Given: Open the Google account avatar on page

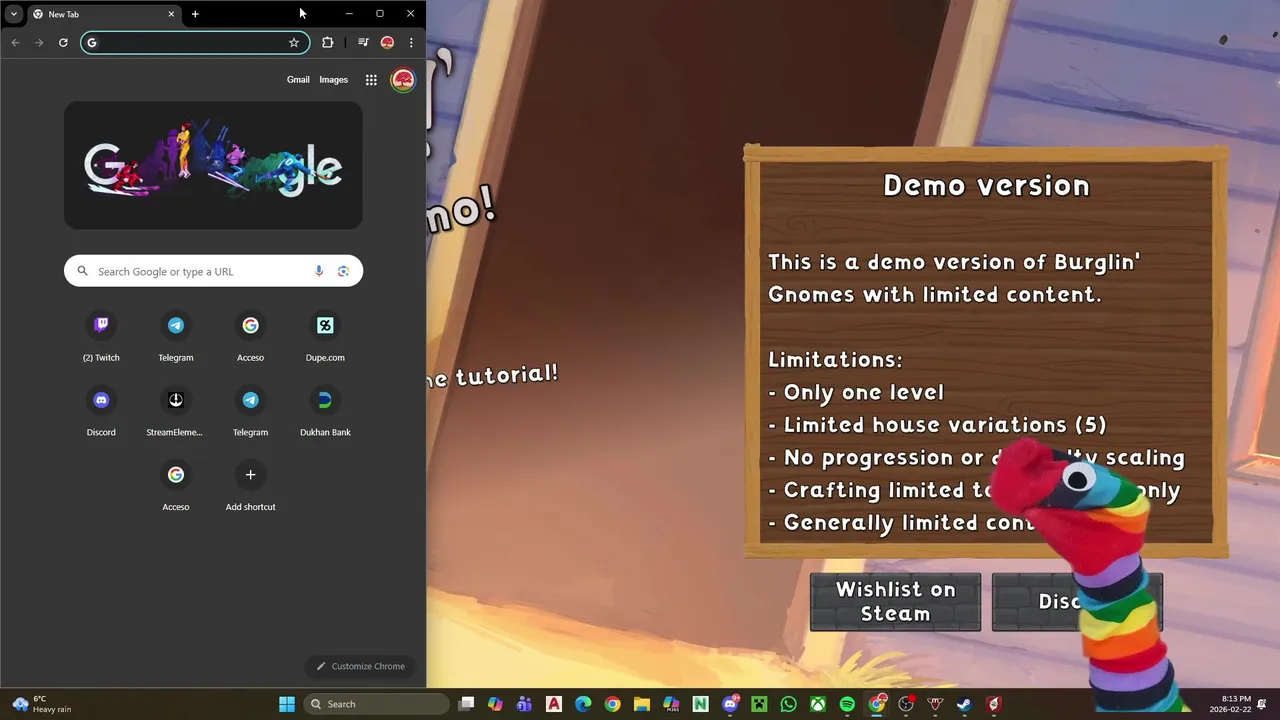Looking at the screenshot, I should (403, 80).
